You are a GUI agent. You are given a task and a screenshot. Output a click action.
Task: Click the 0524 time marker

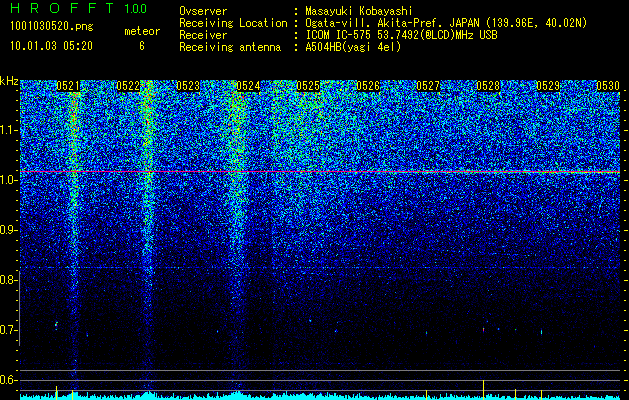coord(248,86)
